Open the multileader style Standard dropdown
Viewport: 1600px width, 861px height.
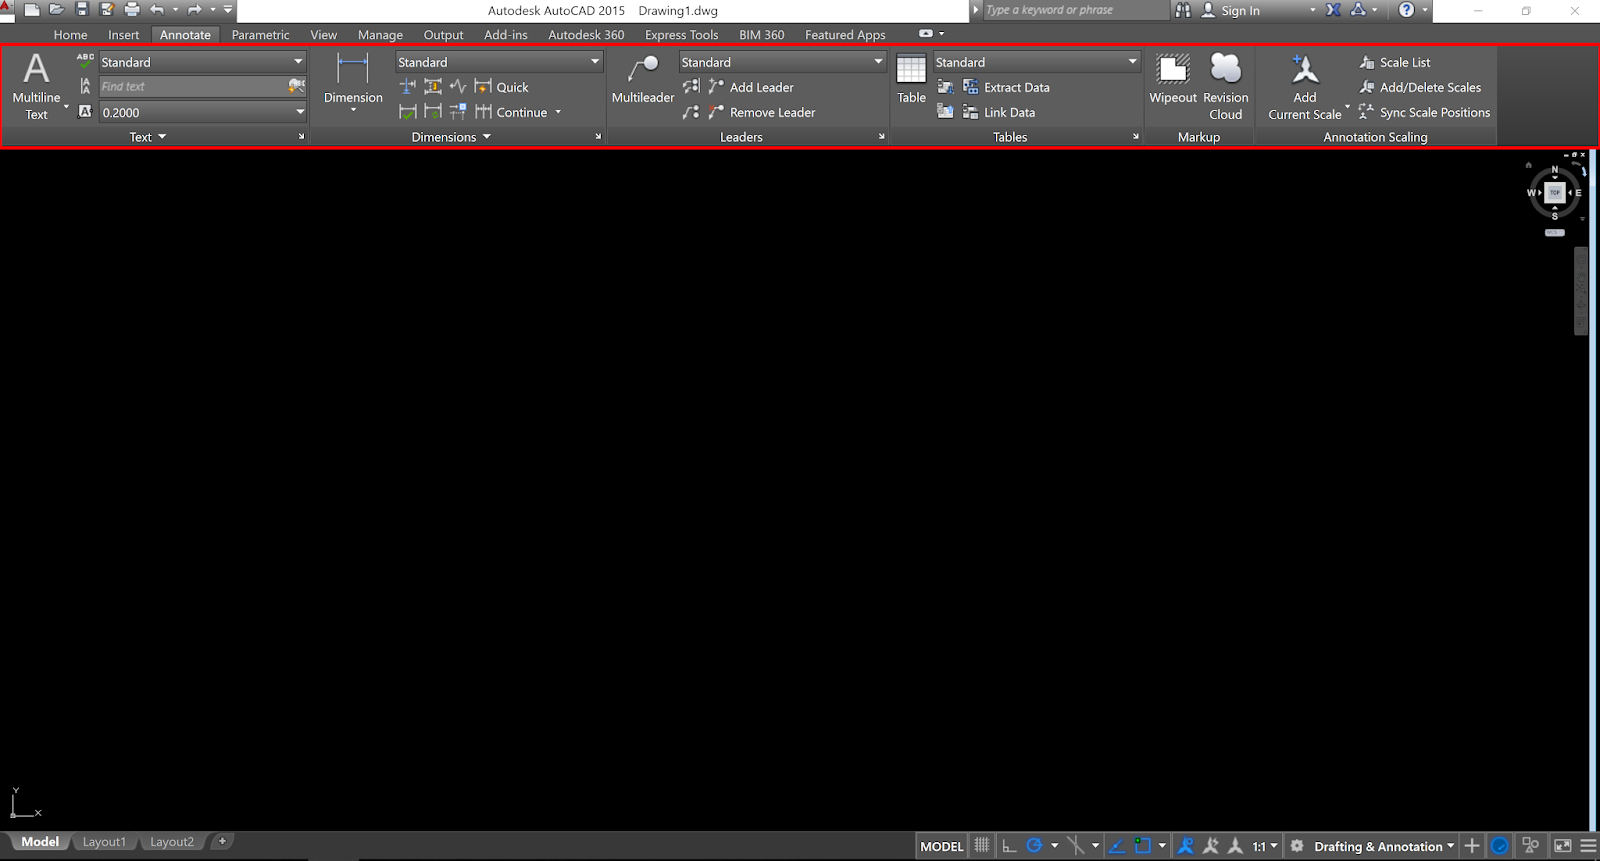click(x=783, y=62)
